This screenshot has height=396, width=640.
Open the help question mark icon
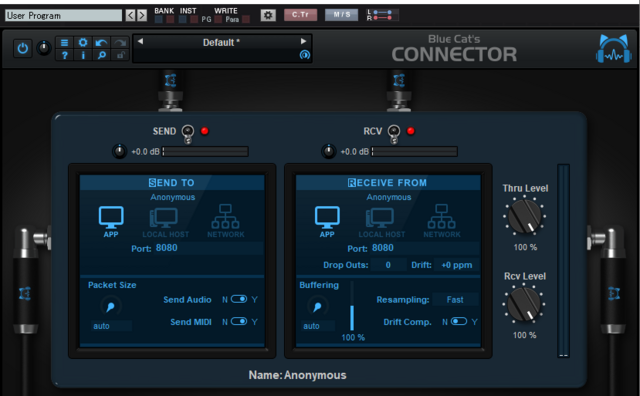[64, 55]
